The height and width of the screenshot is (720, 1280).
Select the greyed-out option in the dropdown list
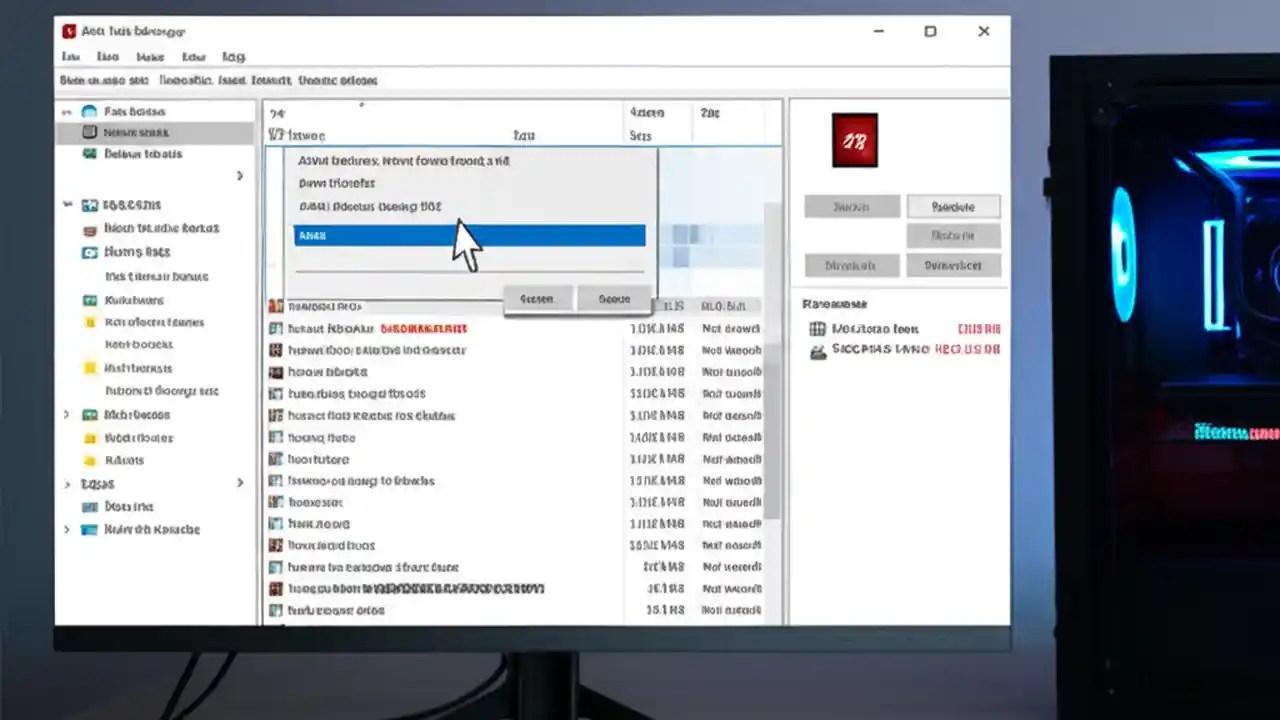370,206
